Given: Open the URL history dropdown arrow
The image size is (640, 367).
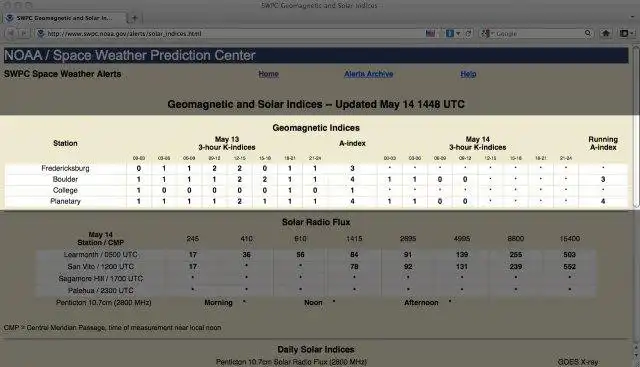Looking at the screenshot, I should [x=458, y=33].
